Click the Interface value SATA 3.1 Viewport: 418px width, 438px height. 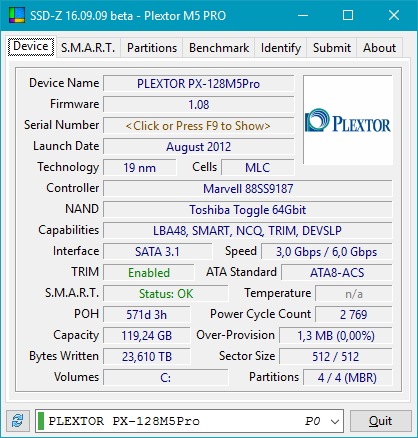[x=157, y=252]
